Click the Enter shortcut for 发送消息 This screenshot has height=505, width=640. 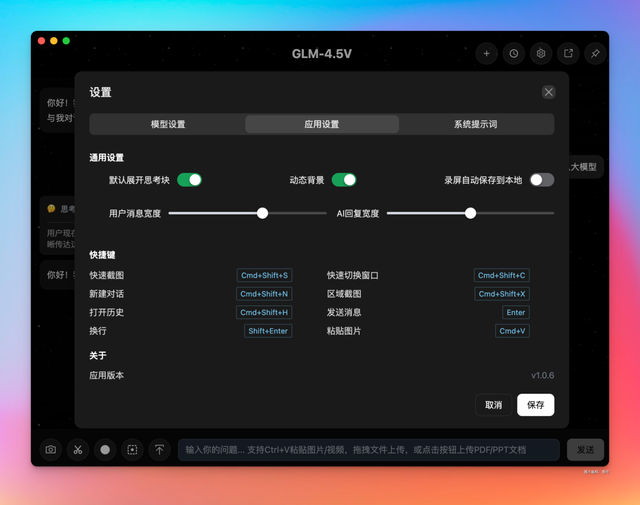tap(516, 312)
